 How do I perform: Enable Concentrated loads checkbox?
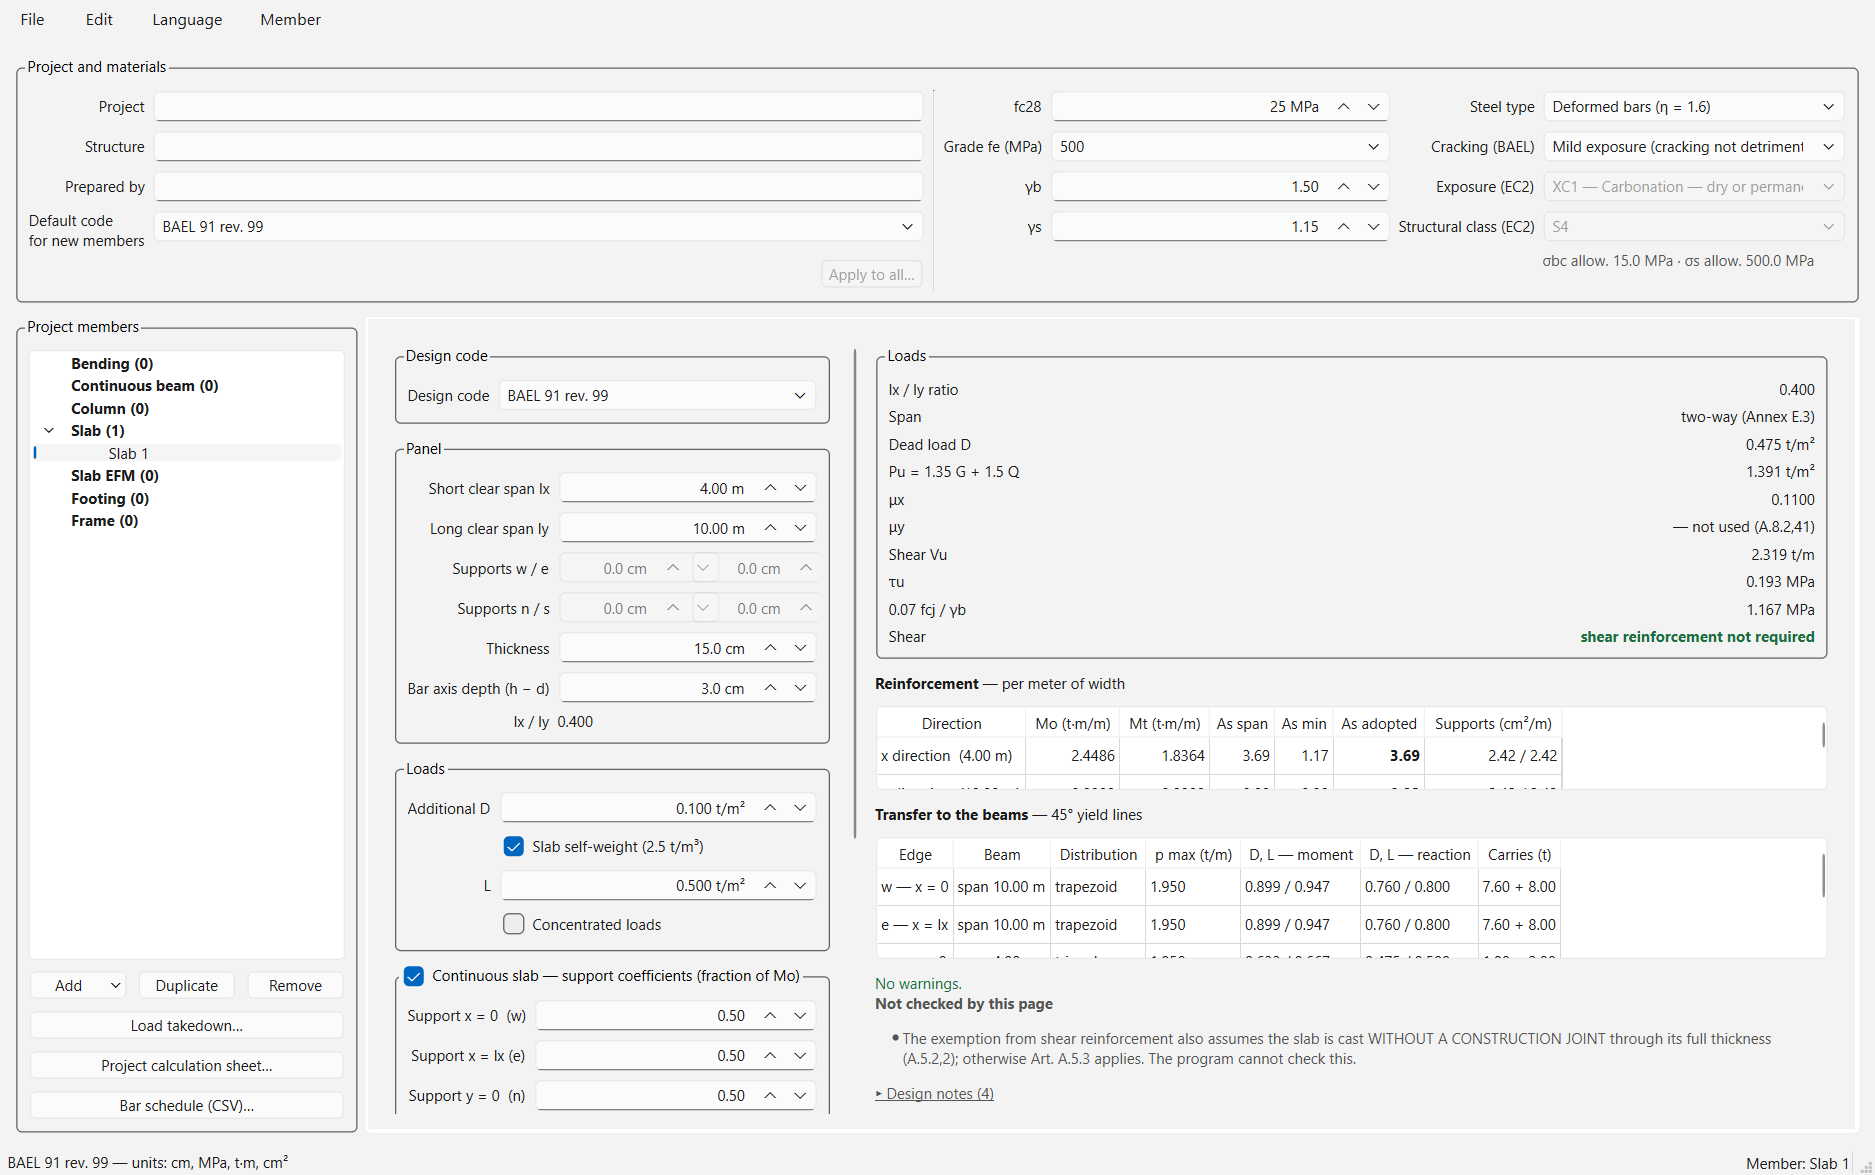(x=514, y=925)
